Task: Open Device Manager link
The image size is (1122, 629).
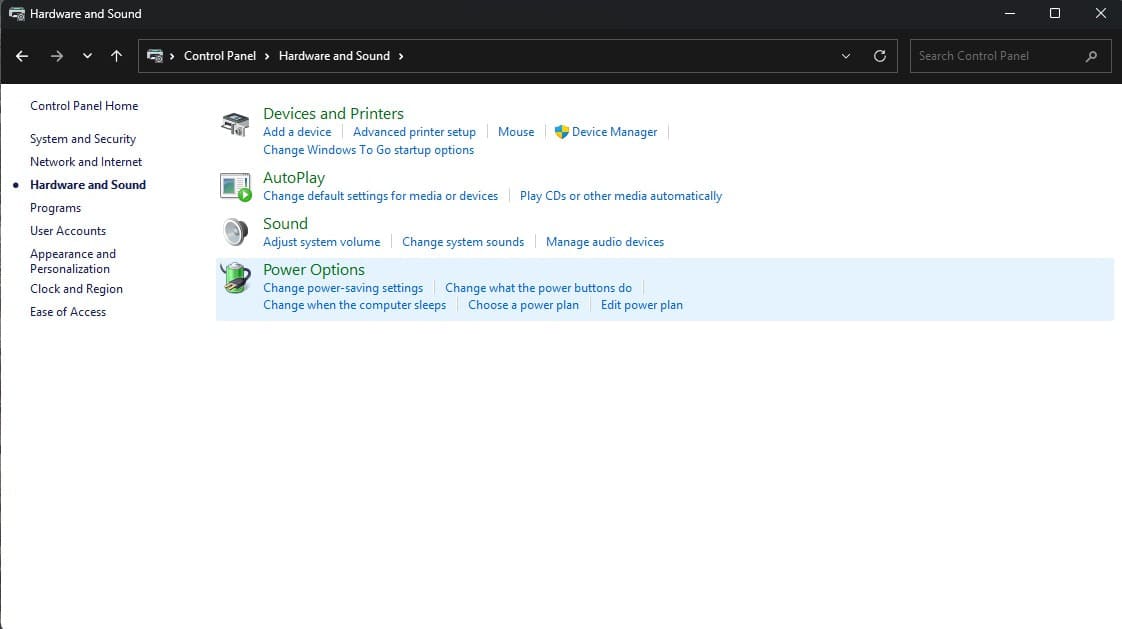Action: pos(614,132)
